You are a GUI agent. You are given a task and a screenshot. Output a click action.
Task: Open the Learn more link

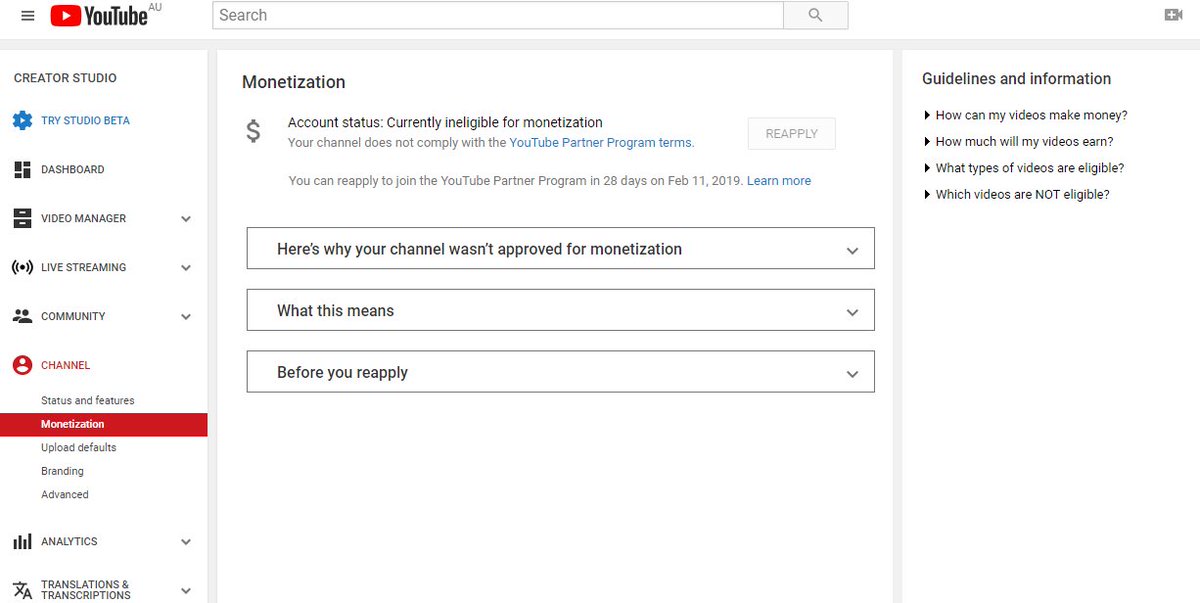click(x=779, y=181)
